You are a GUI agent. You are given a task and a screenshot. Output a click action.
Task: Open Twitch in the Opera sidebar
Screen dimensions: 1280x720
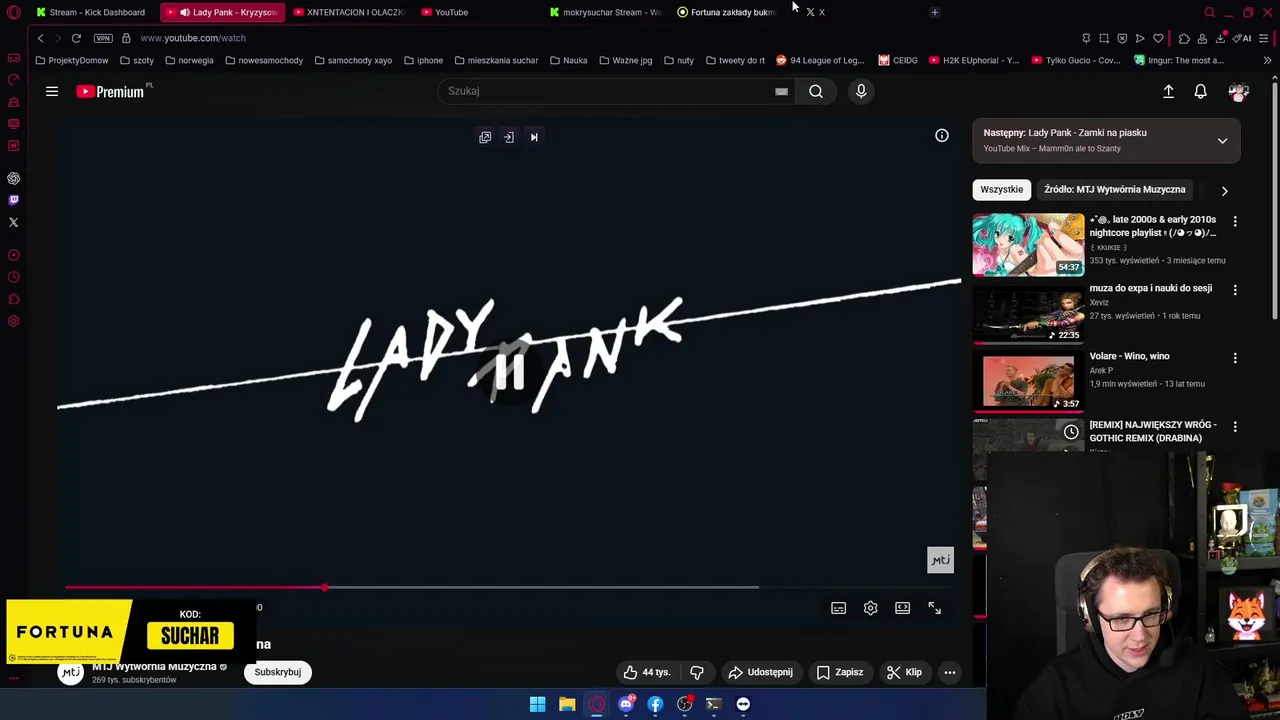(x=14, y=200)
